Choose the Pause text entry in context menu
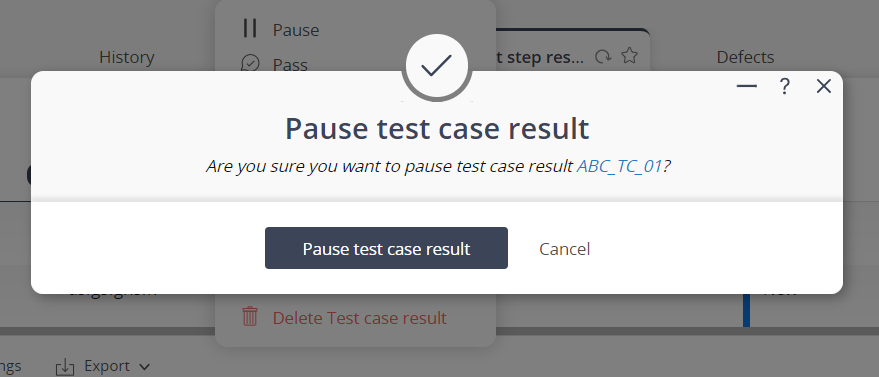 coord(296,30)
